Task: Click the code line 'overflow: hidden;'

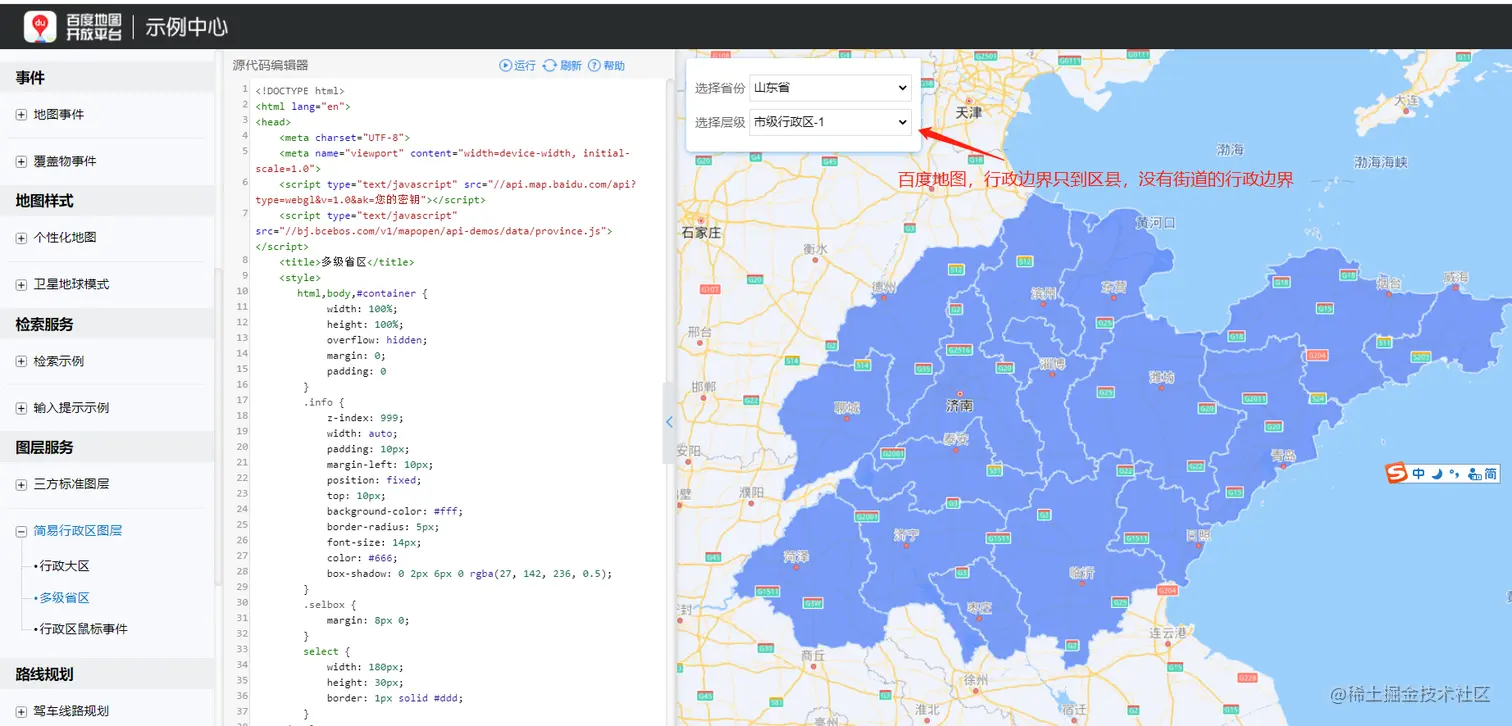Action: 377,340
